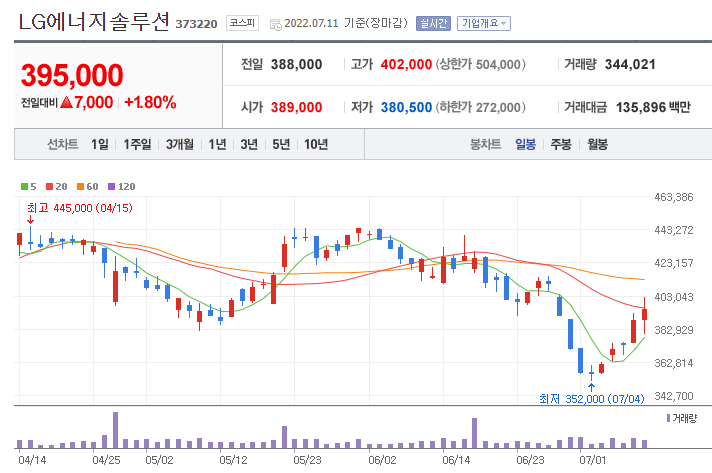Click the trading value 135,896 백만

coord(653,108)
